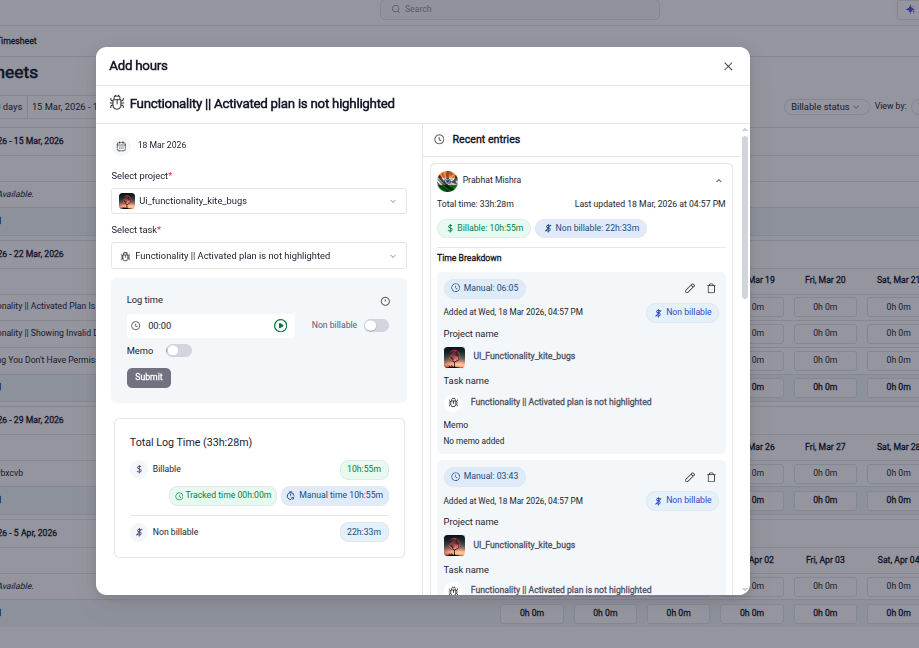
Task: Click the Timesheet breadcrumb in background
Action: 18,41
